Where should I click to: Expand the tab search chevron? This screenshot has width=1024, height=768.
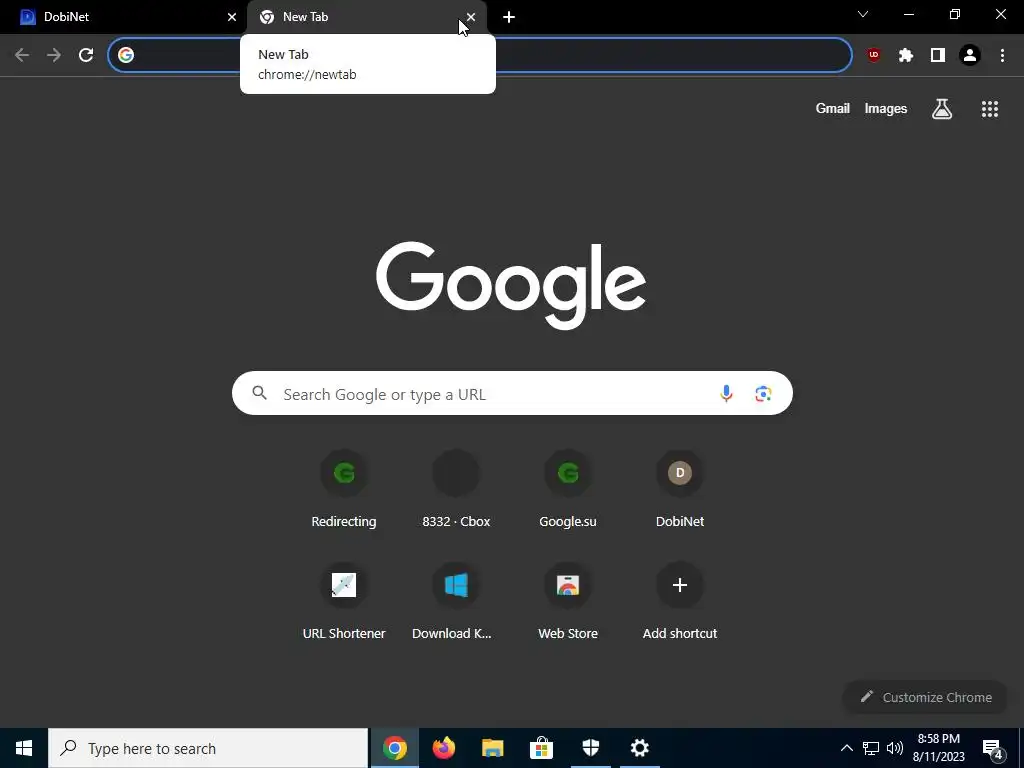click(x=863, y=14)
